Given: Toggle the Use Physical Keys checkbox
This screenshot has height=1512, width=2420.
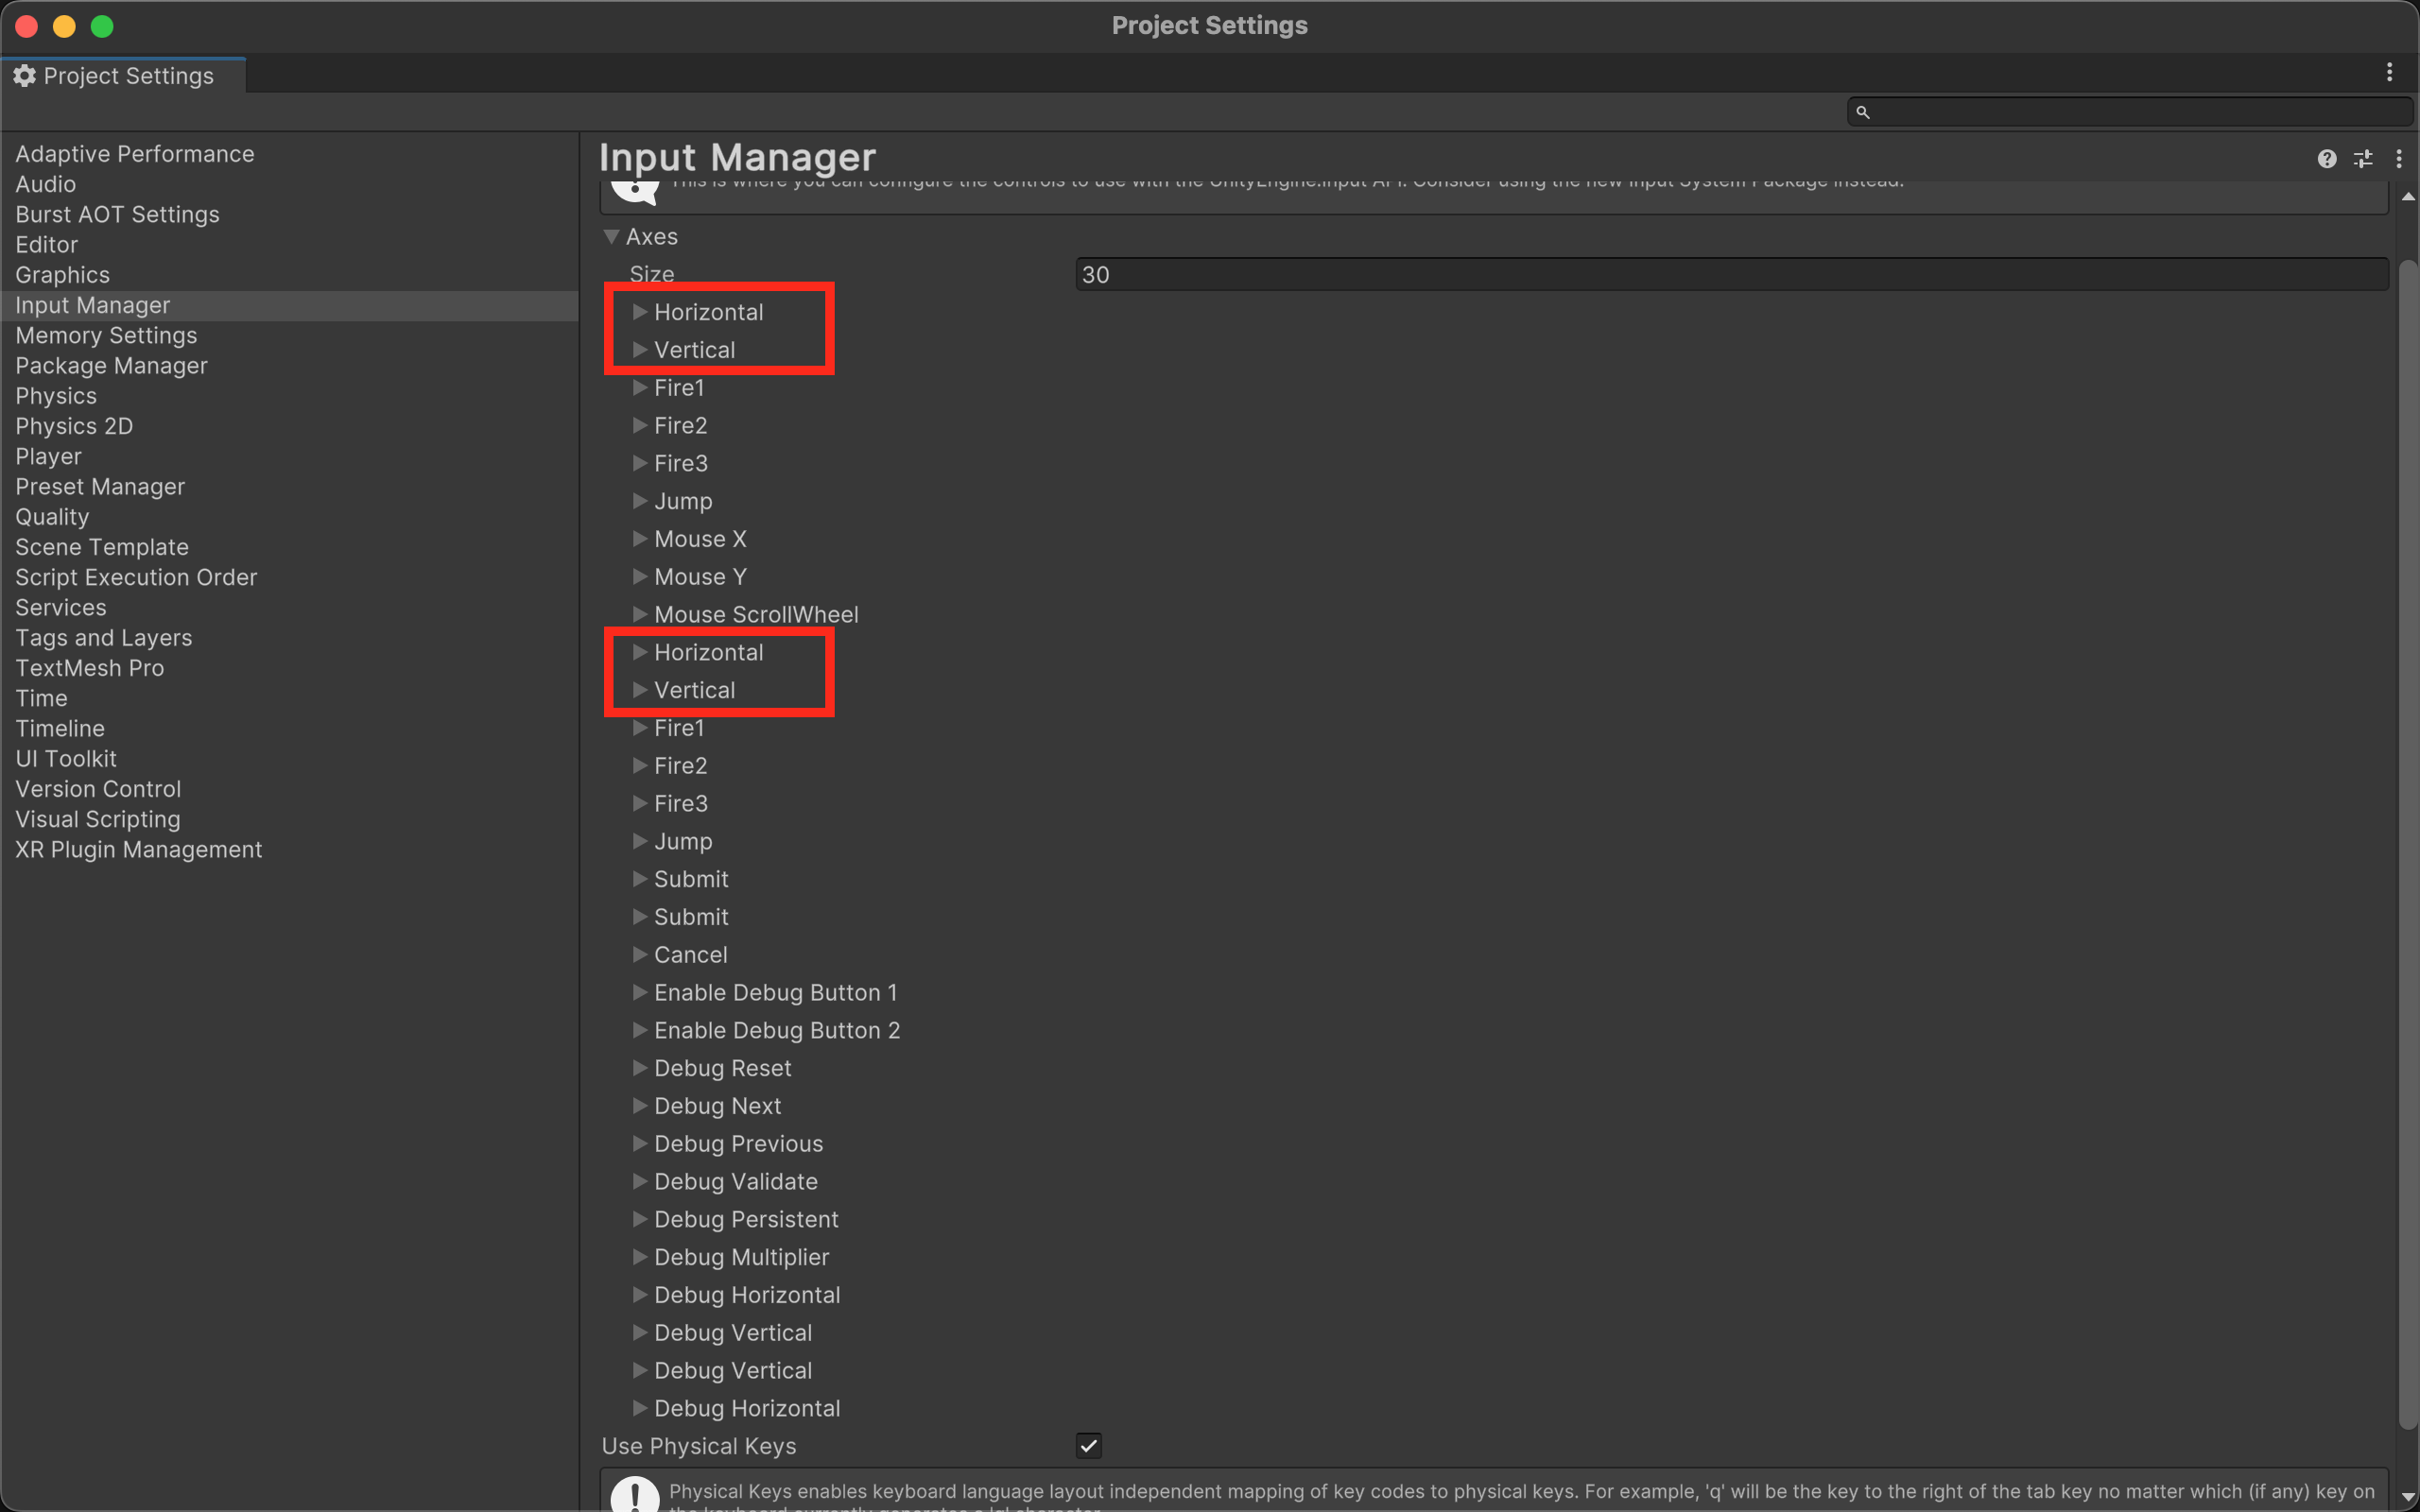Looking at the screenshot, I should [1088, 1445].
